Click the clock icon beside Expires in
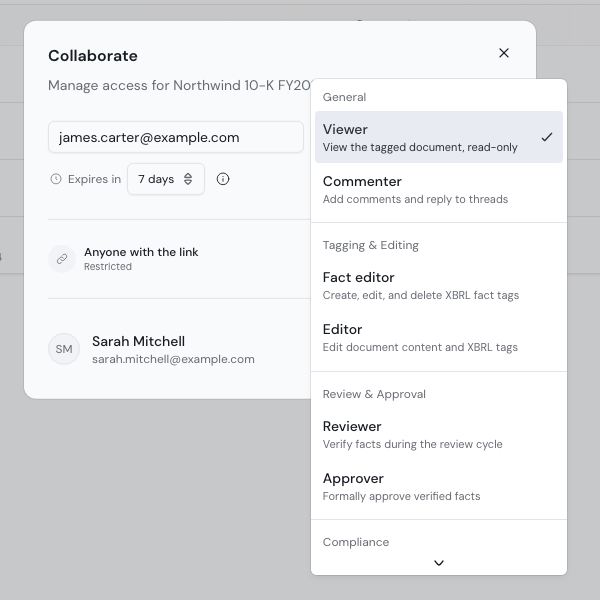600x600 pixels. [x=56, y=179]
